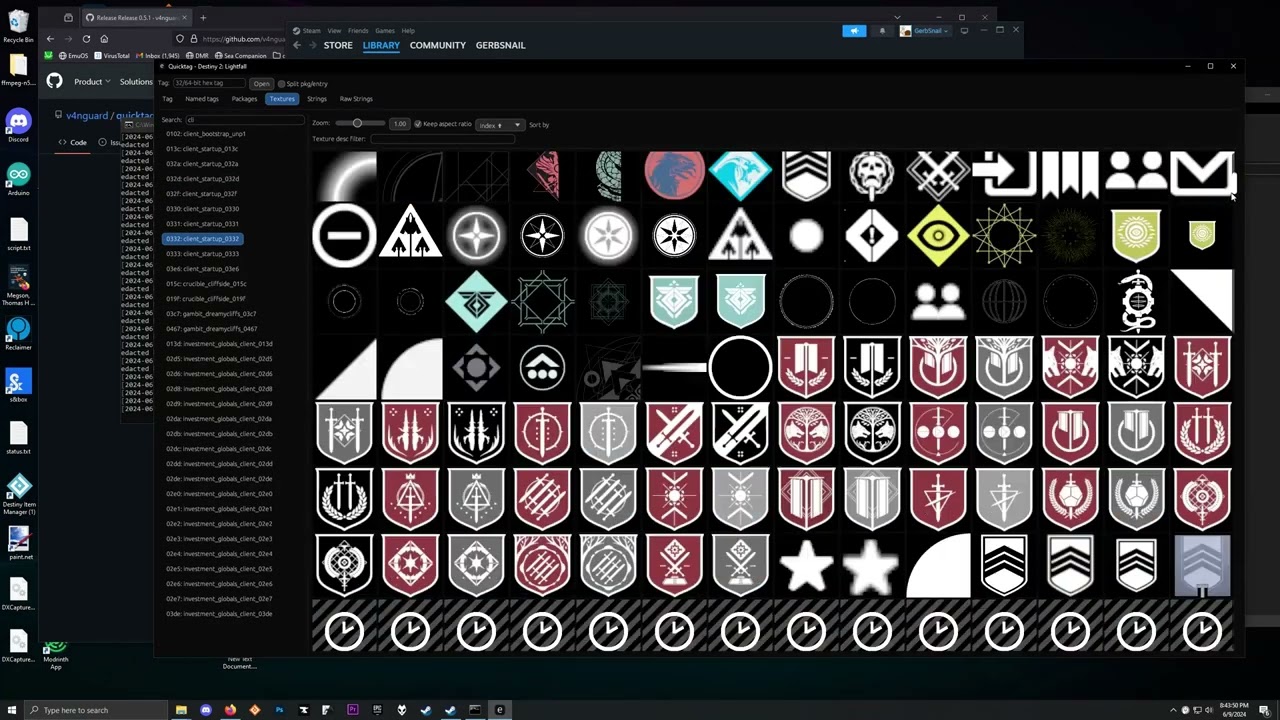
Task: Select the Textures tab
Action: (282, 99)
